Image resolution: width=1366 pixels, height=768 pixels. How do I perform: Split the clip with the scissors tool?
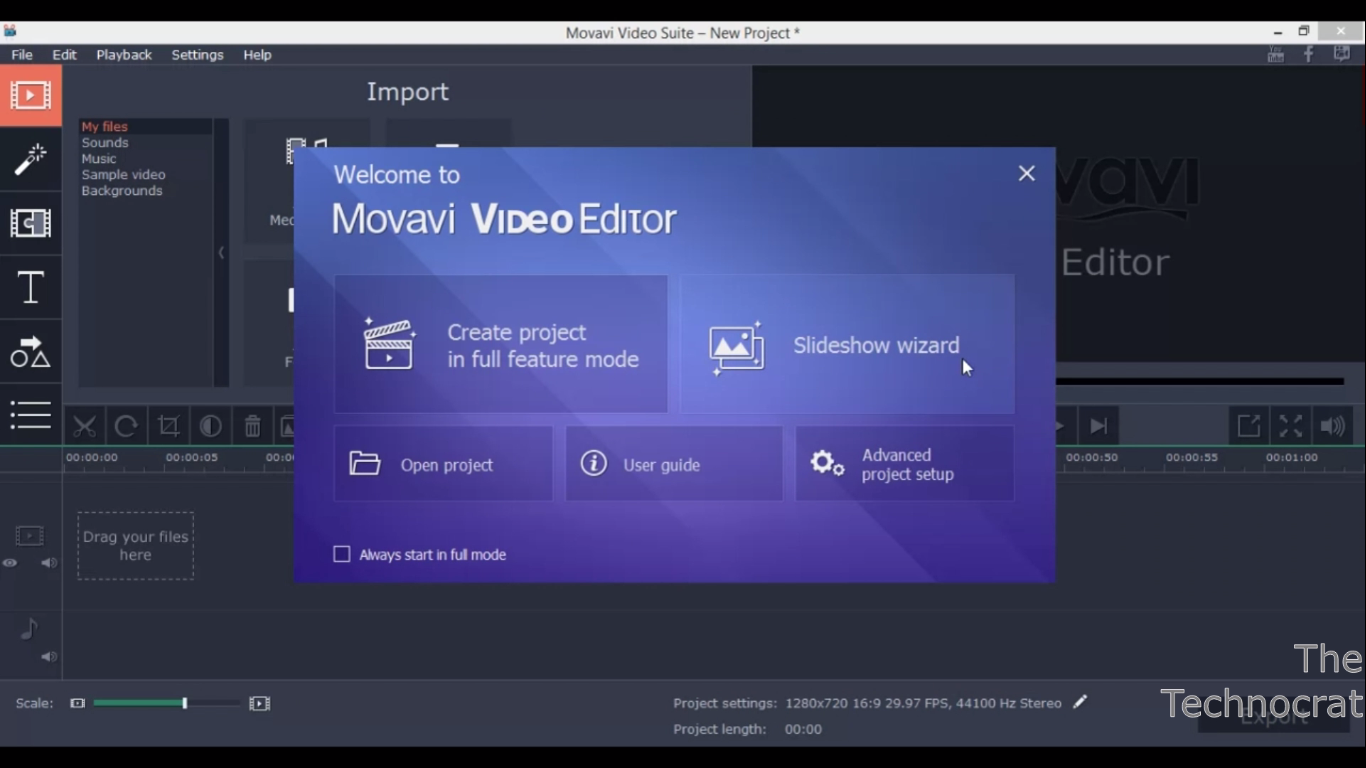[84, 425]
